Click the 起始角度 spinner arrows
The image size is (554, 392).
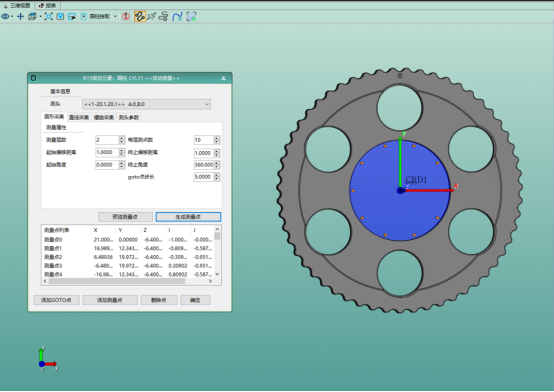[x=122, y=165]
